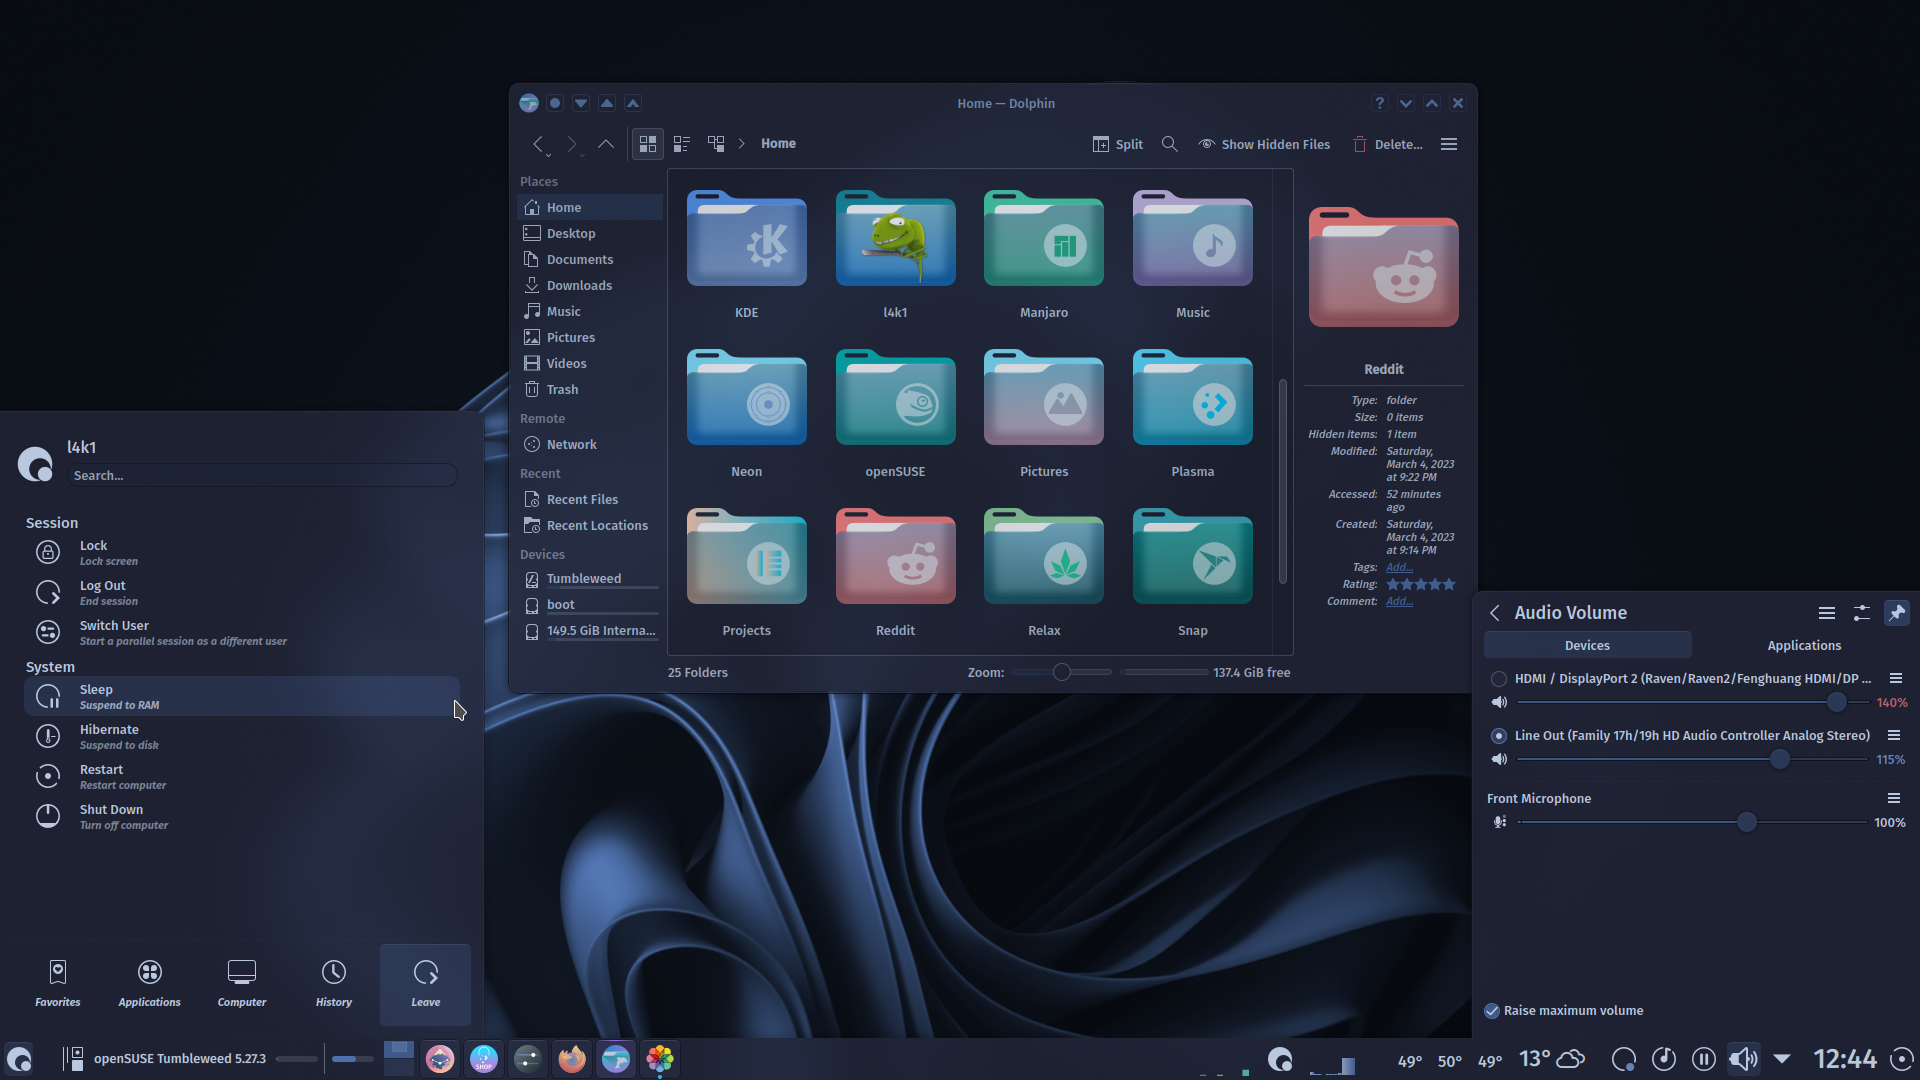Click Delete button in Dolphin toolbar

click(x=1388, y=144)
